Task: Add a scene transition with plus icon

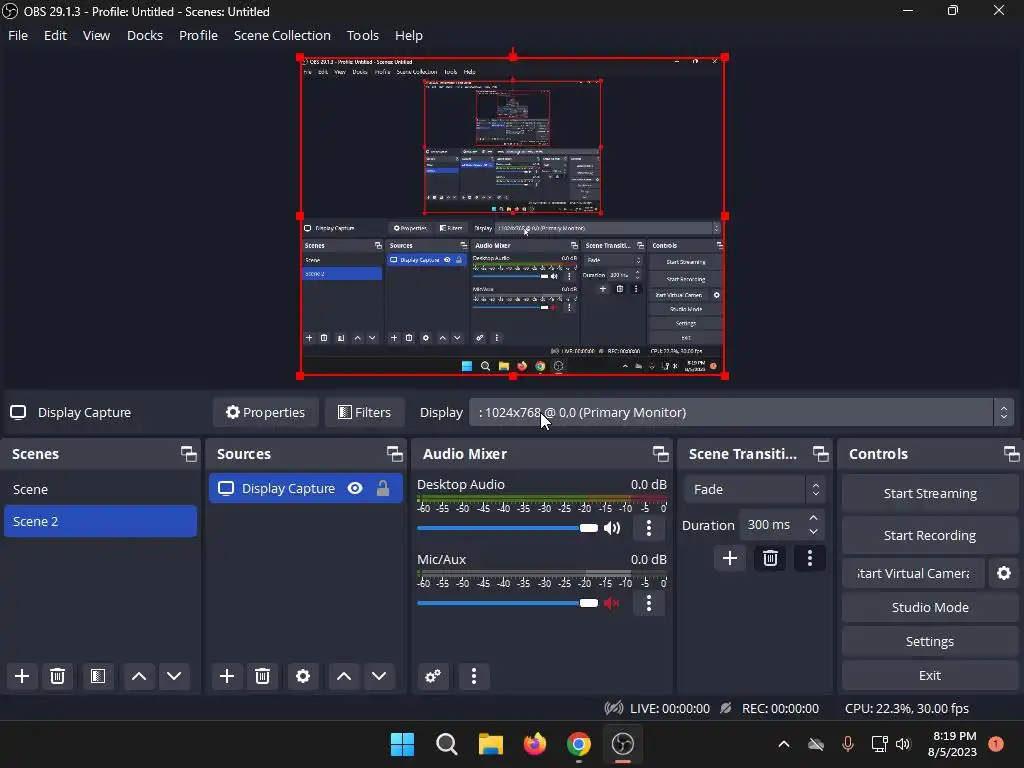Action: (729, 558)
